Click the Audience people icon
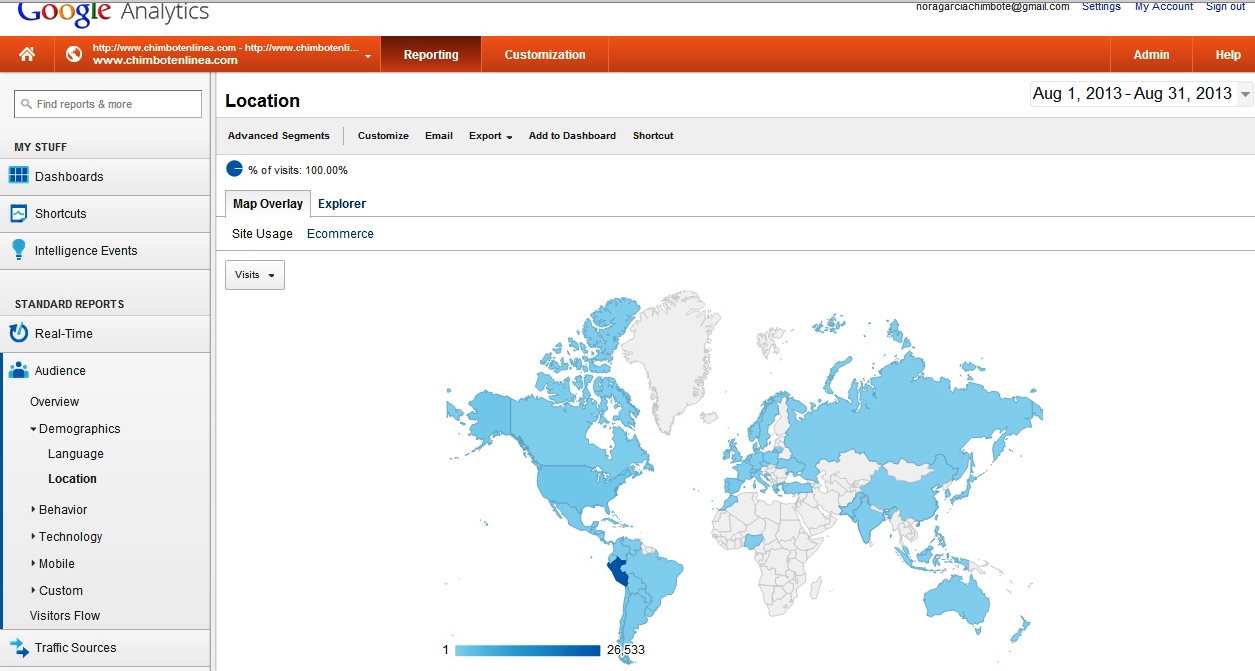Viewport: 1255px width, 671px height. point(18,370)
